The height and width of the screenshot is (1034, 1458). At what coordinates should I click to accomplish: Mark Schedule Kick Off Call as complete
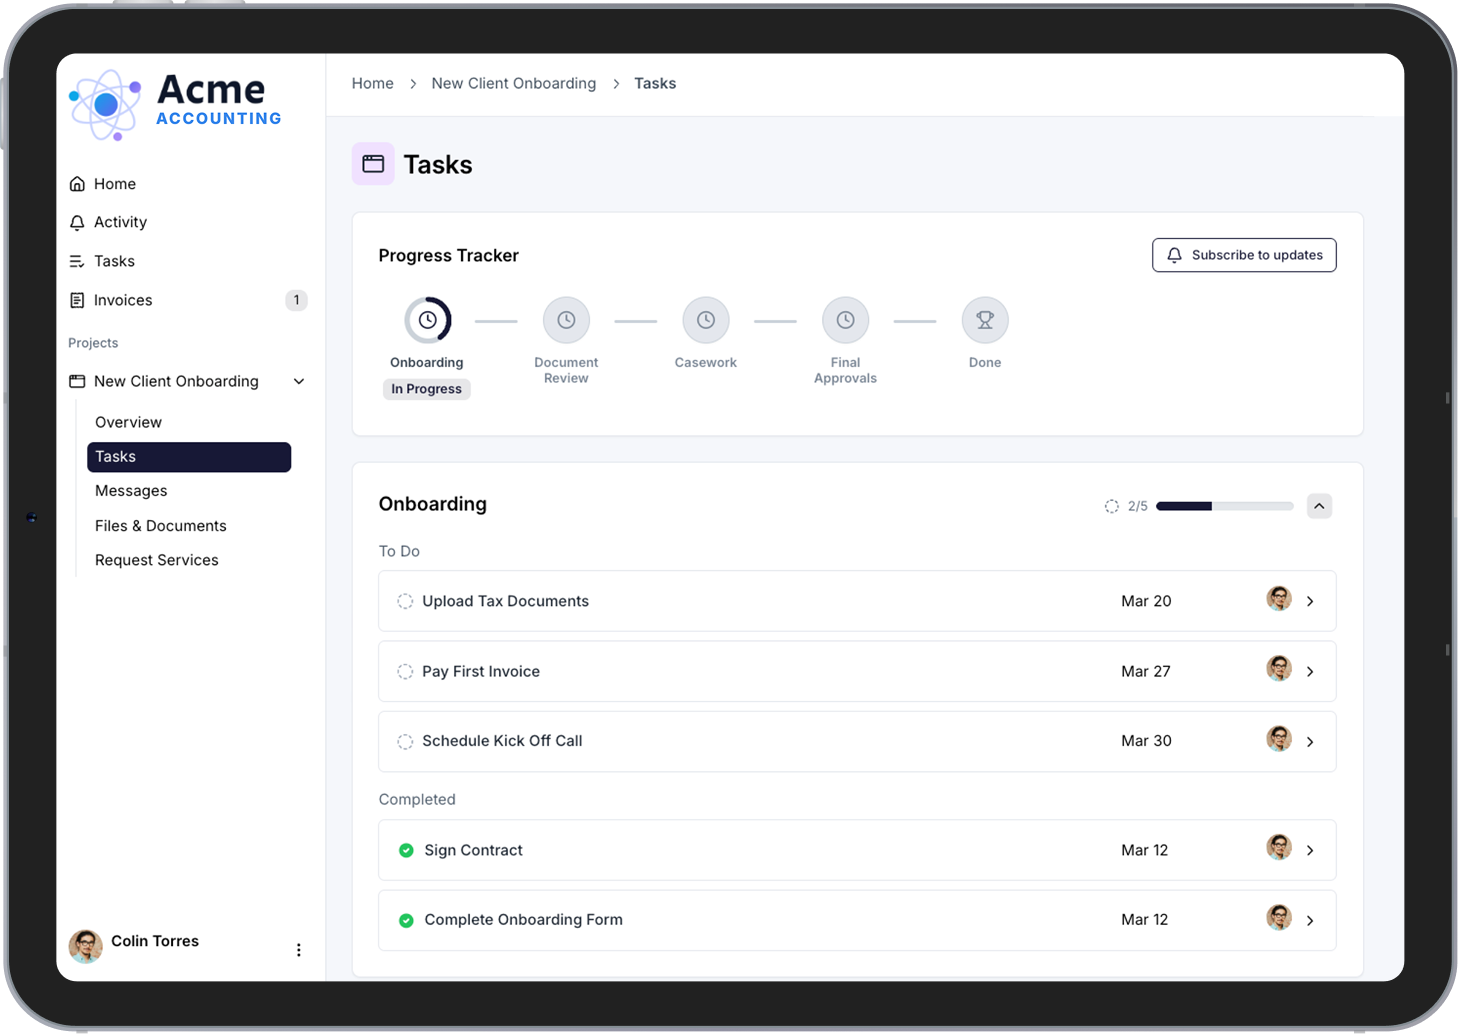[405, 741]
